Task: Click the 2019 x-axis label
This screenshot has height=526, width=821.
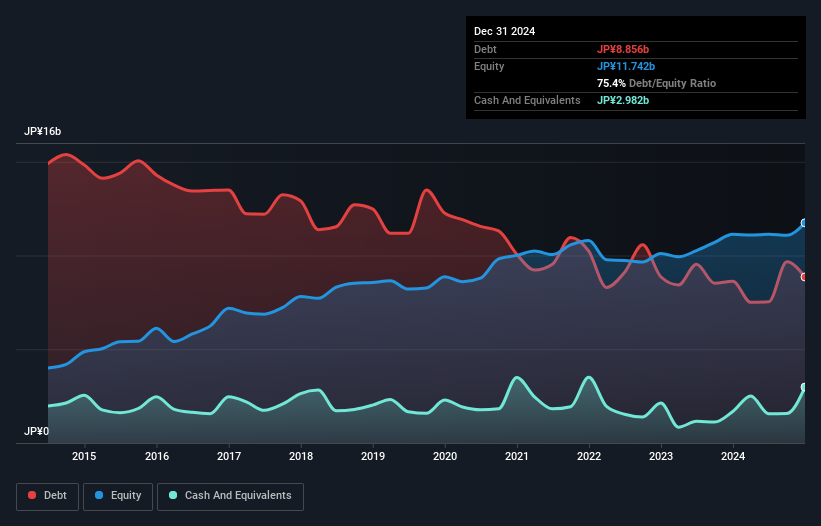Action: point(373,456)
